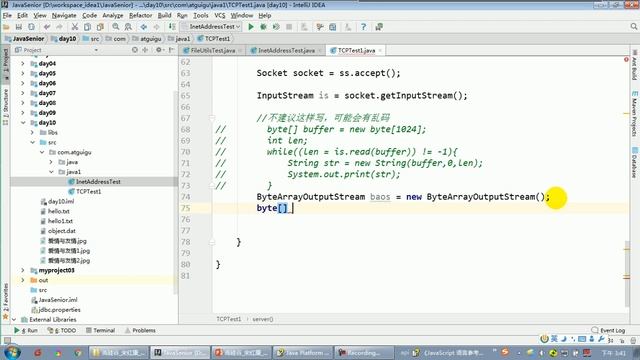
Task: Click the Help question mark icon
Action: click(x=363, y=27)
